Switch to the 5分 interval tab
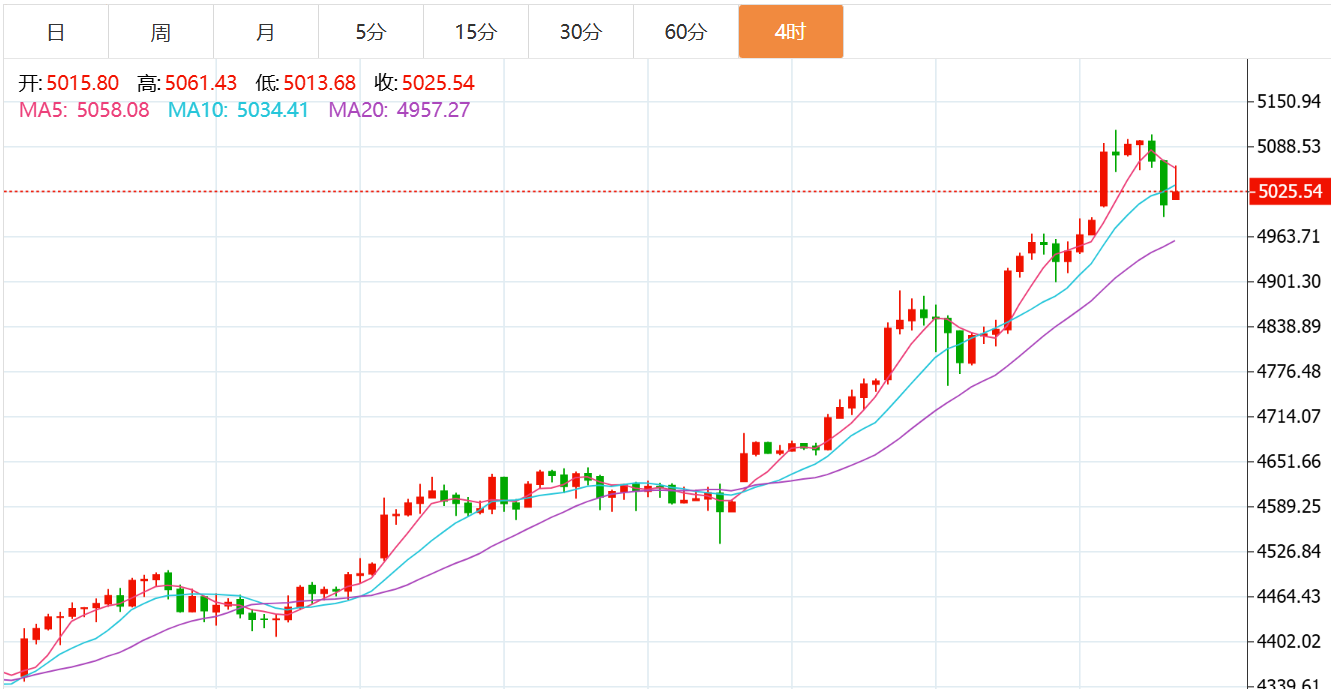The width and height of the screenshot is (1331, 689). tap(371, 32)
